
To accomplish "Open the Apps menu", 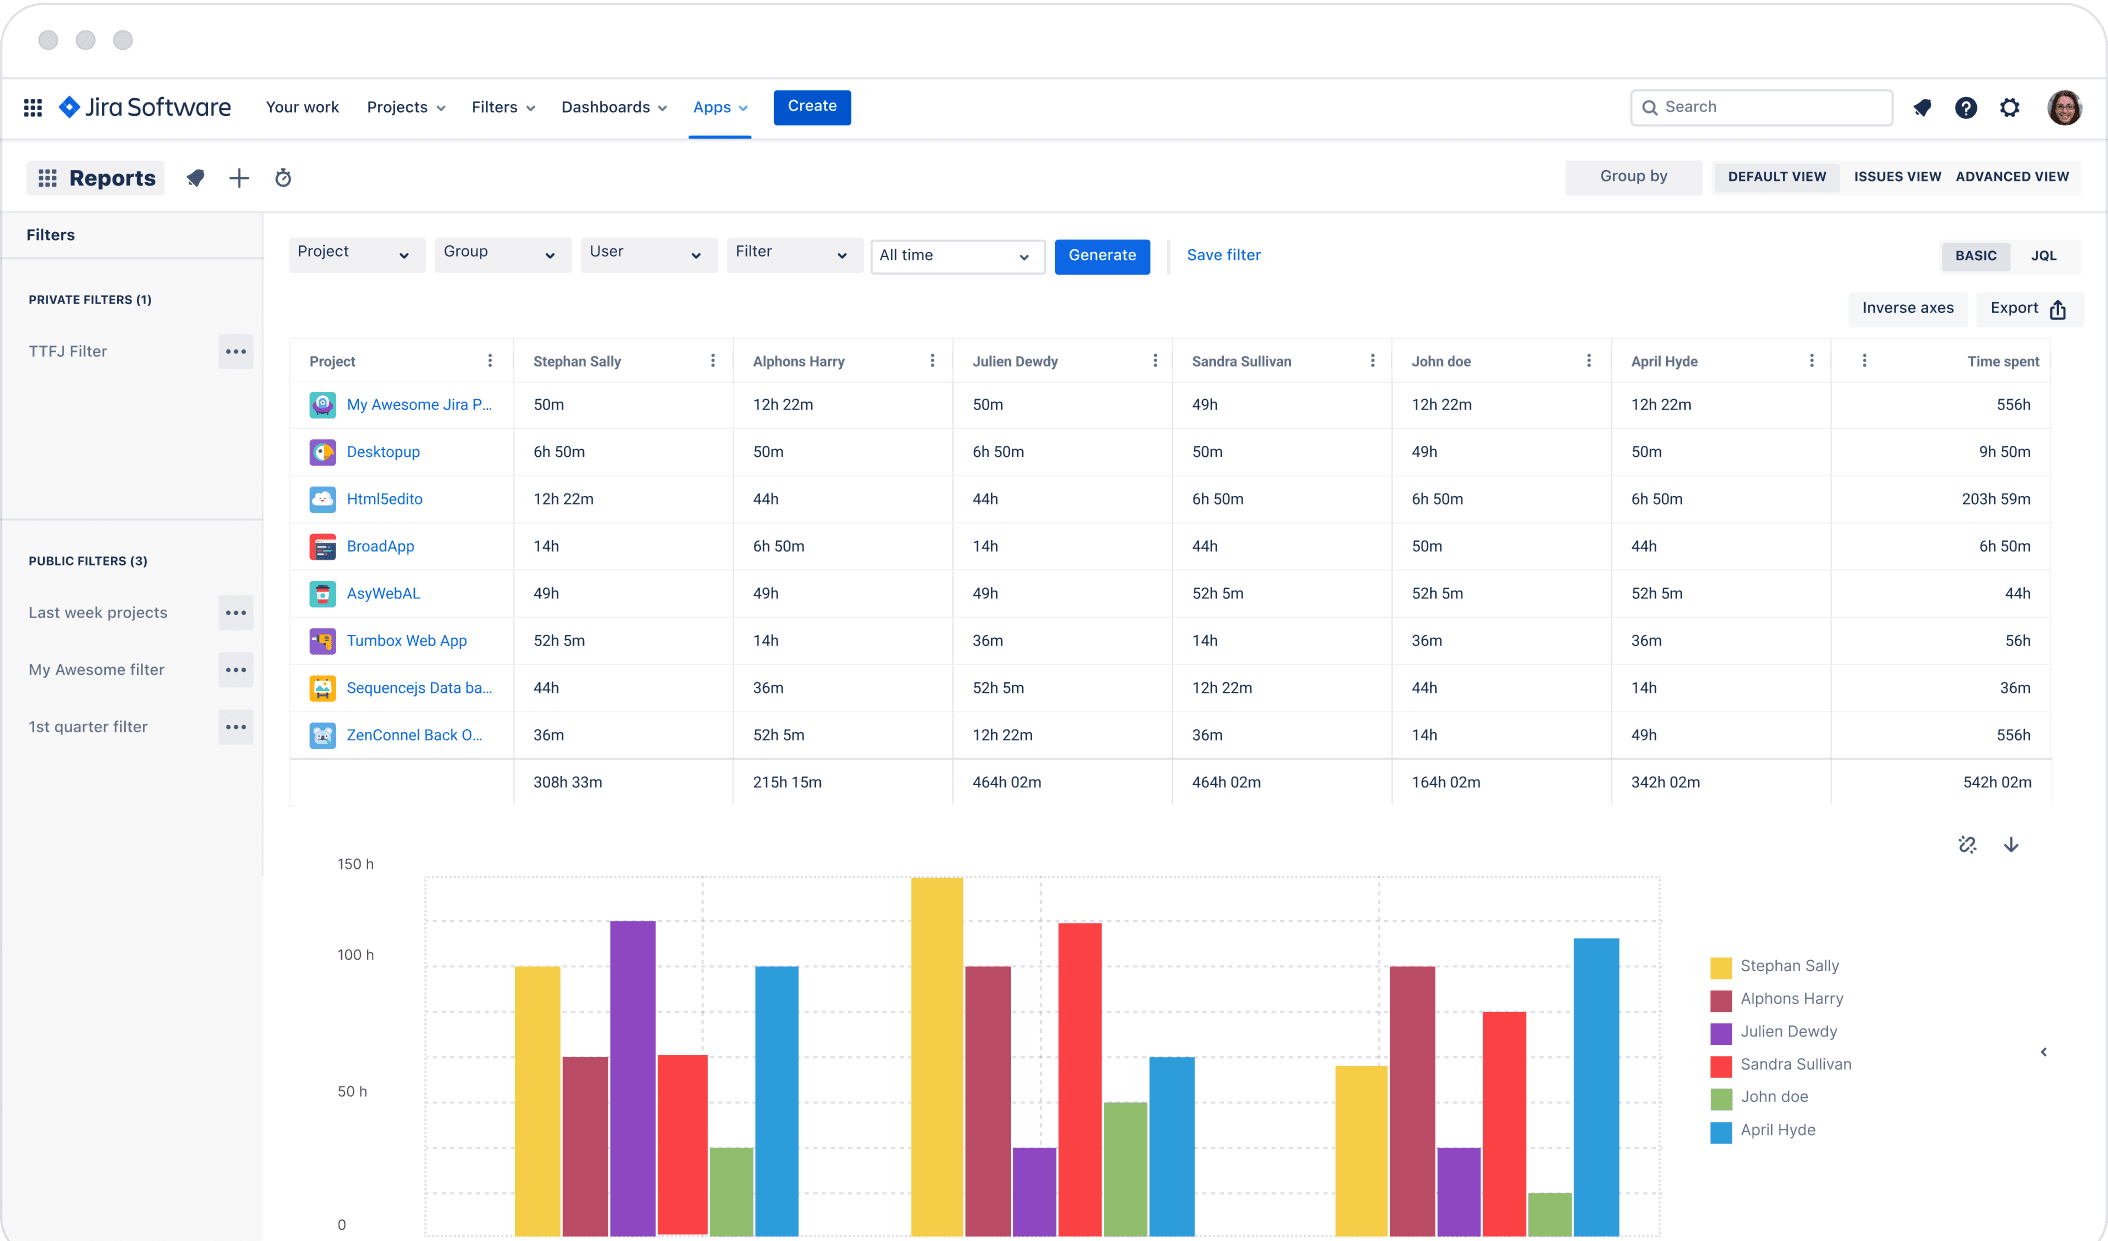I will coord(720,108).
